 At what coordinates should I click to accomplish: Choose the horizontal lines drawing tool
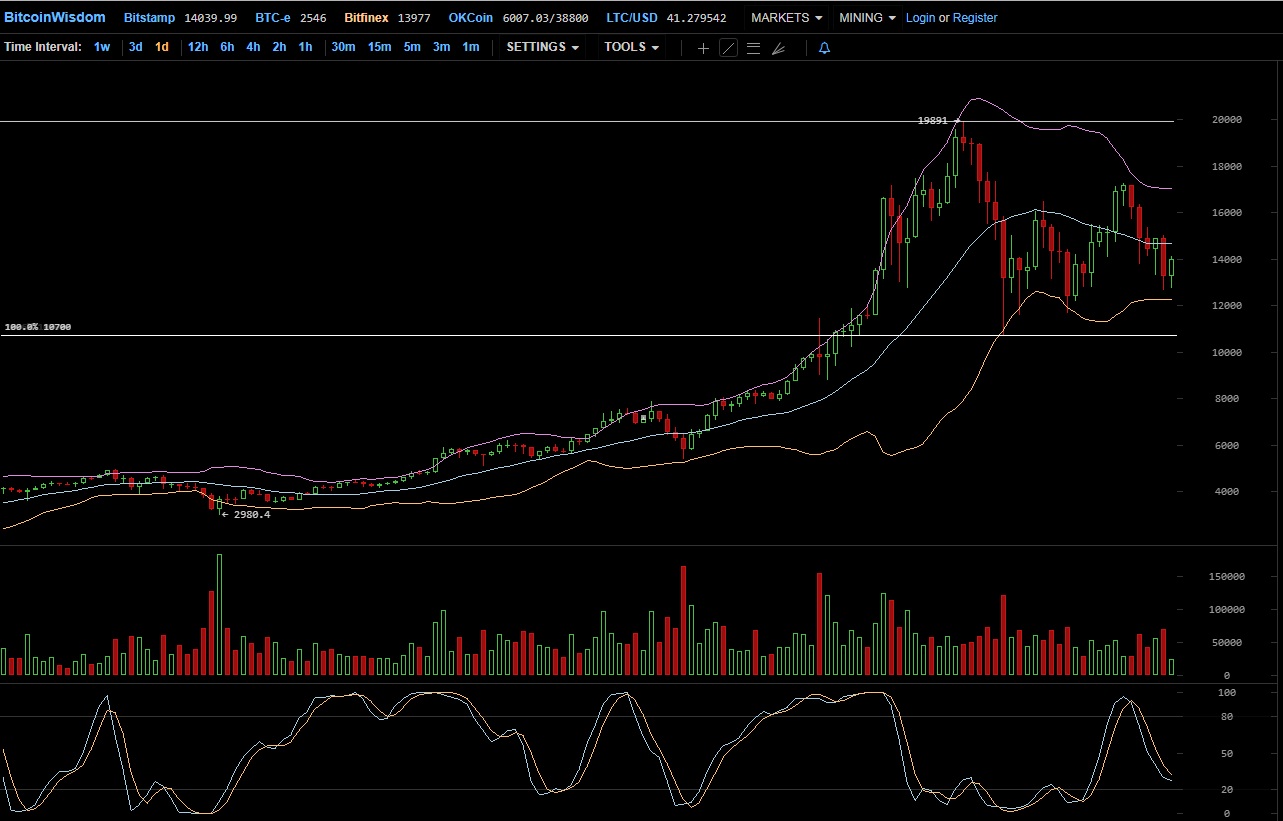point(753,48)
